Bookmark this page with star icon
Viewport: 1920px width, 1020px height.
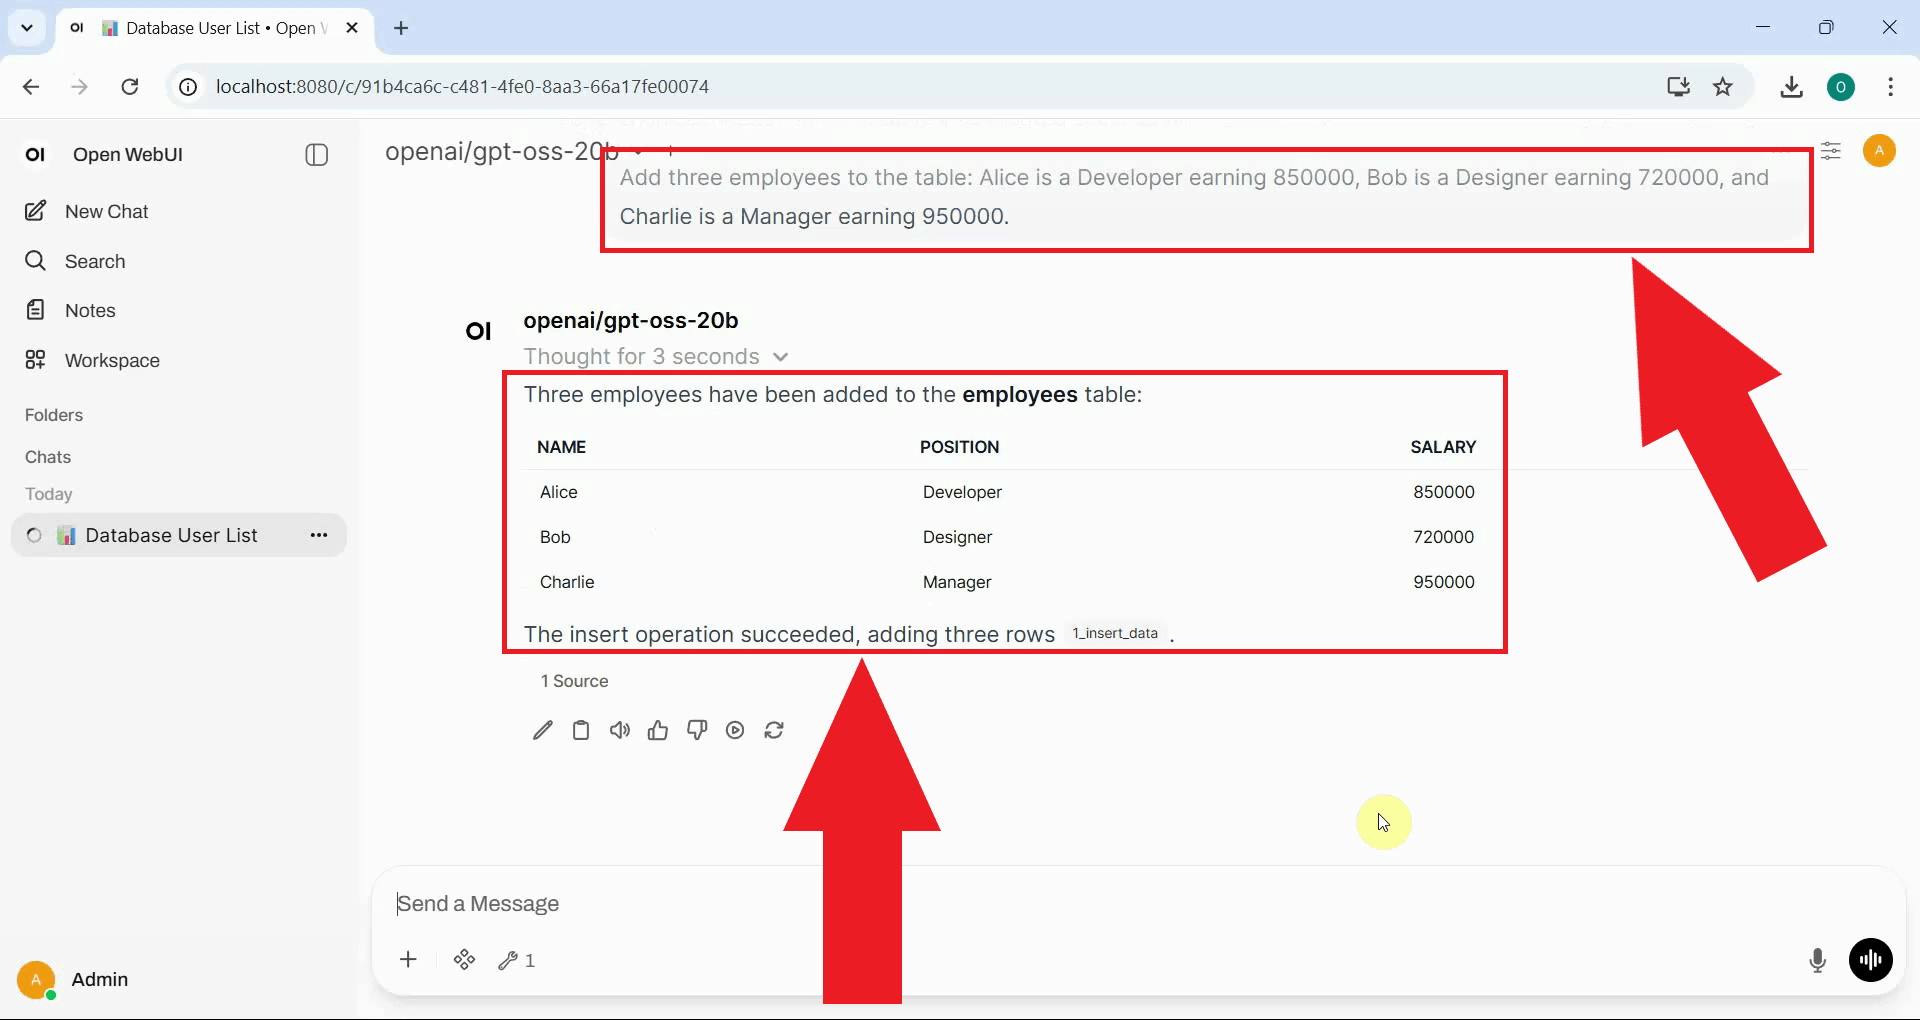[1723, 87]
